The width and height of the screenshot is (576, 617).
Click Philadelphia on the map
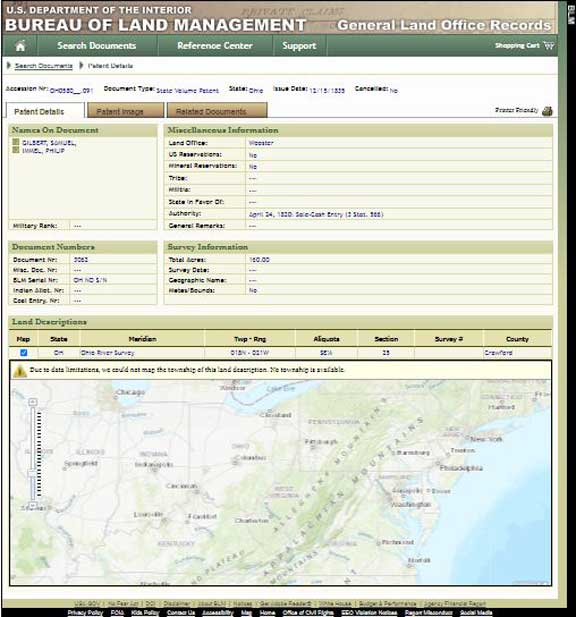point(461,468)
